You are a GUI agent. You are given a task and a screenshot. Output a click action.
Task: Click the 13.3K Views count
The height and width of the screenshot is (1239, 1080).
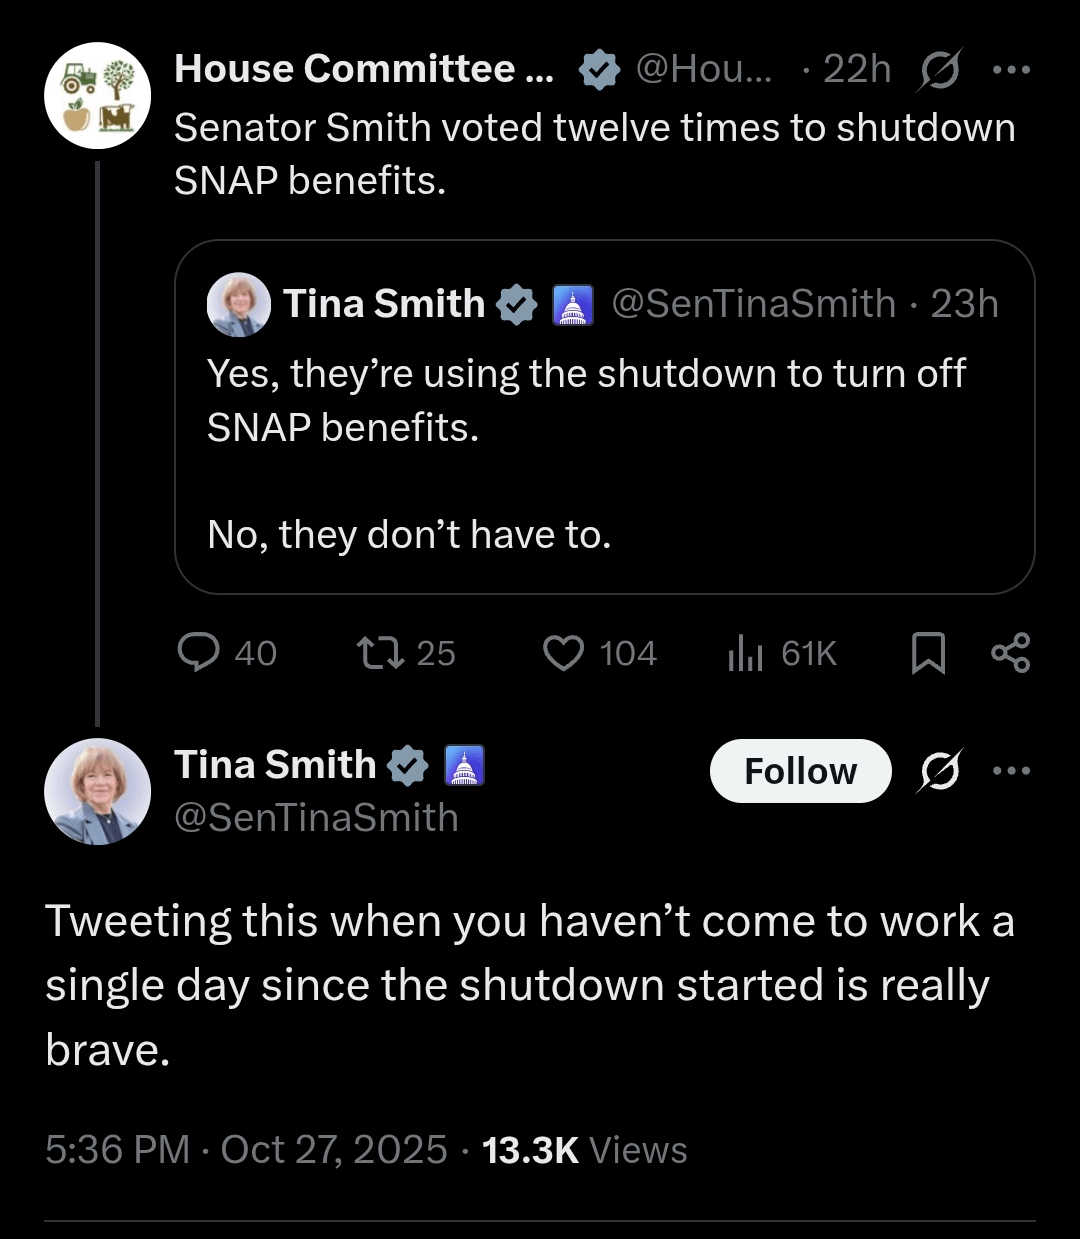point(584,1150)
